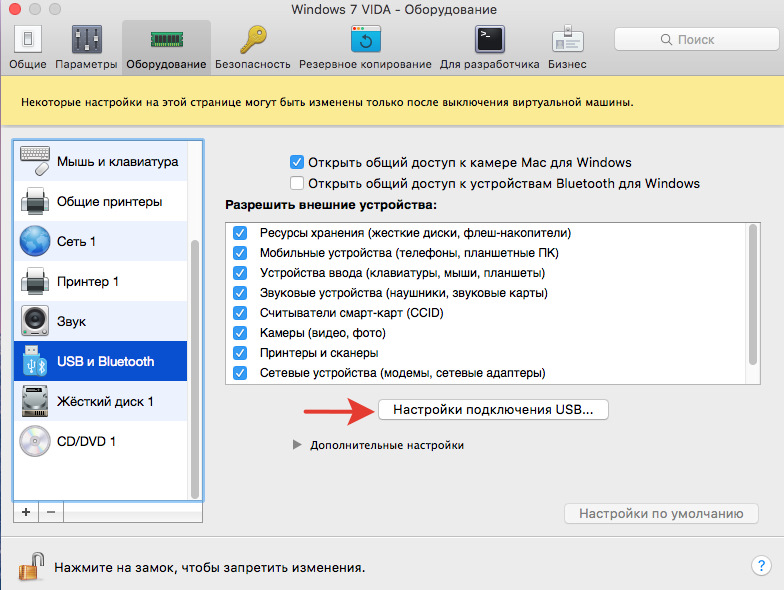
Task: Uncheck Принтеры и сканеры checkbox
Action: (x=240, y=353)
